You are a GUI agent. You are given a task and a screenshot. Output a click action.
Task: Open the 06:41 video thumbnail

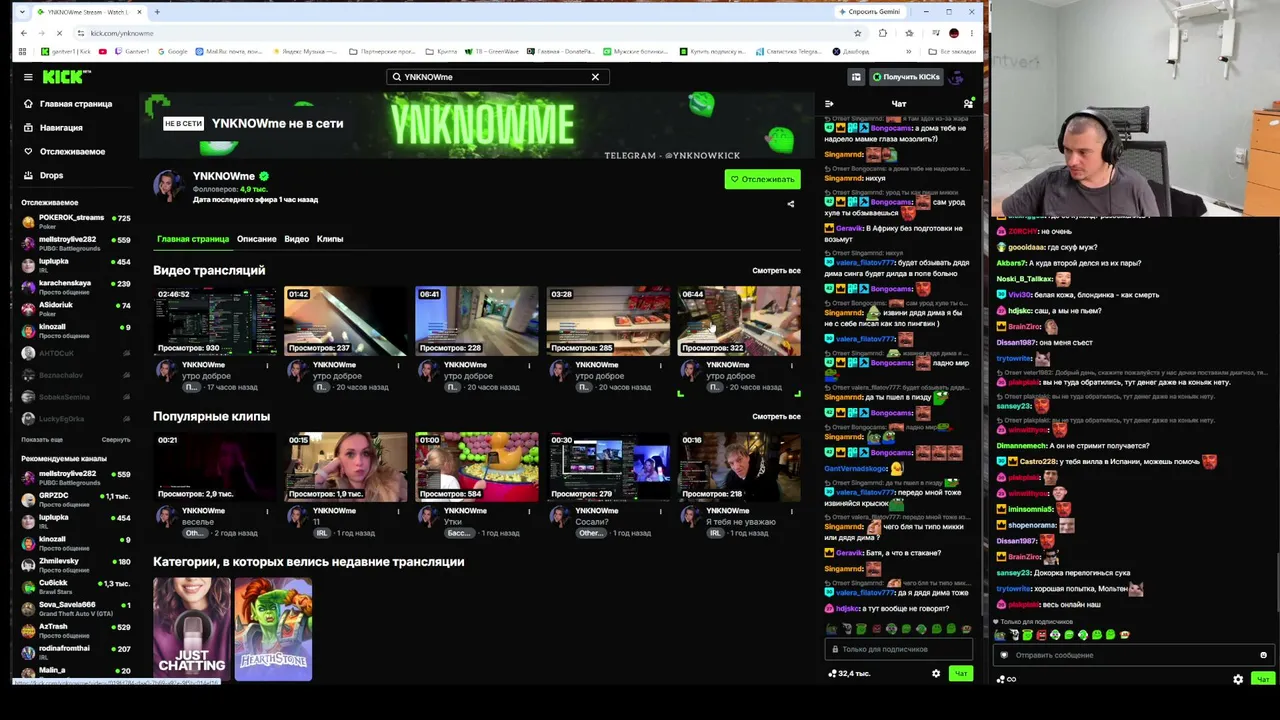coord(477,321)
